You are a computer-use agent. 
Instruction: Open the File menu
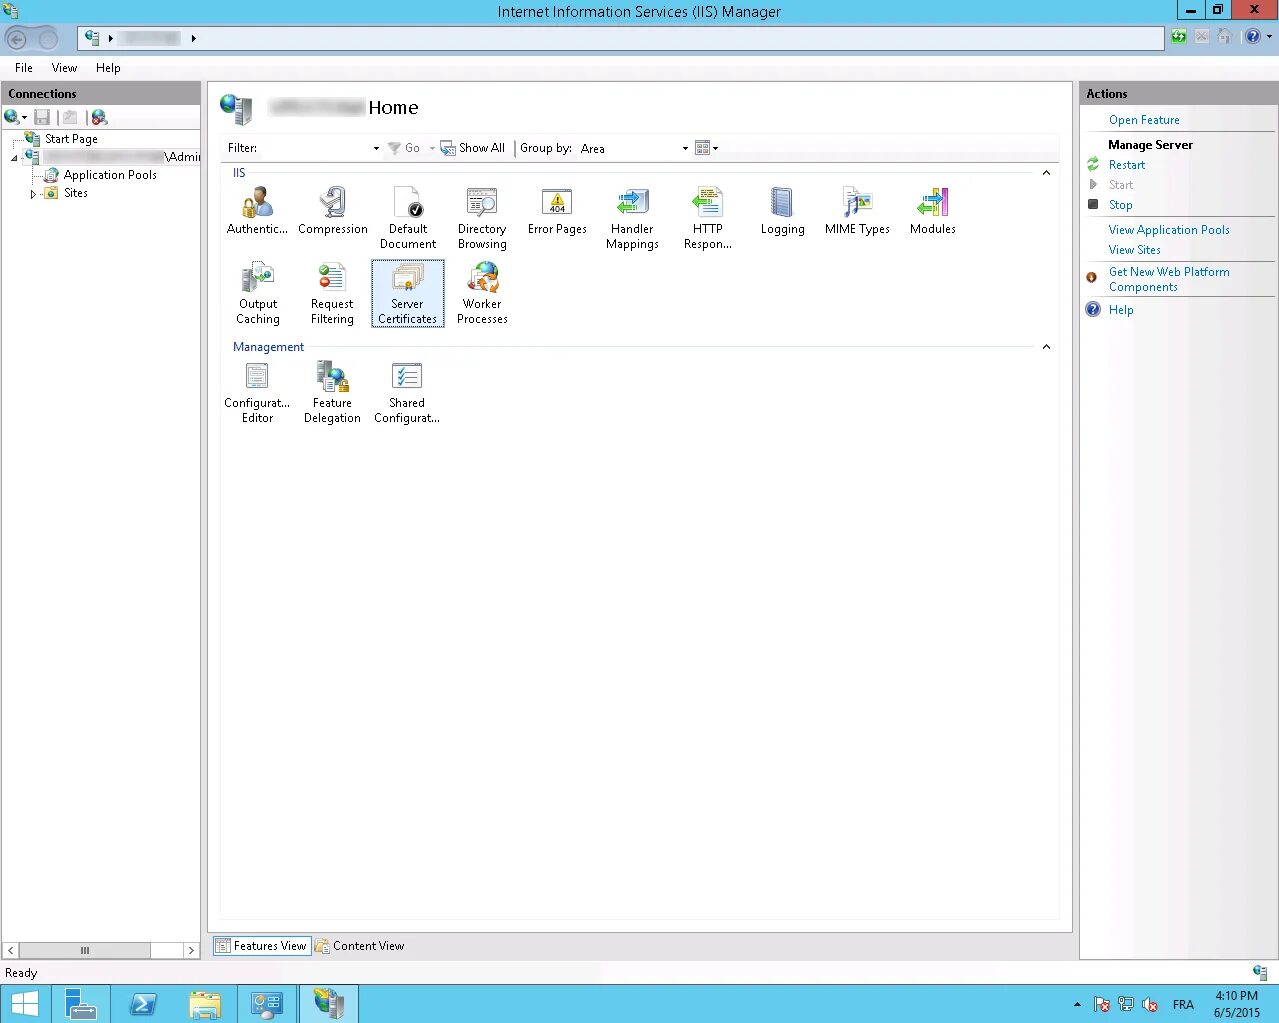24,68
